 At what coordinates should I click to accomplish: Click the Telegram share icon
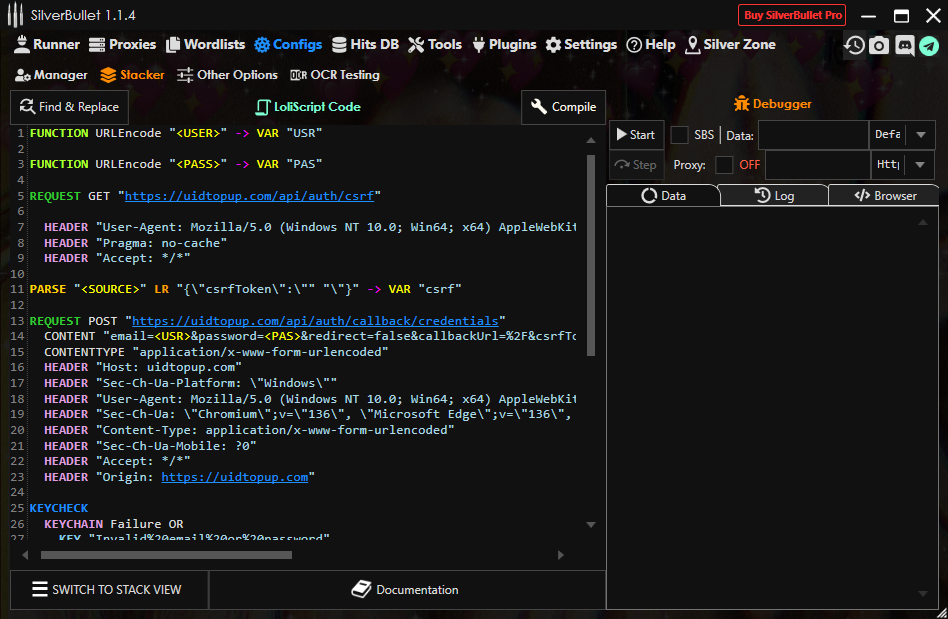coord(929,45)
